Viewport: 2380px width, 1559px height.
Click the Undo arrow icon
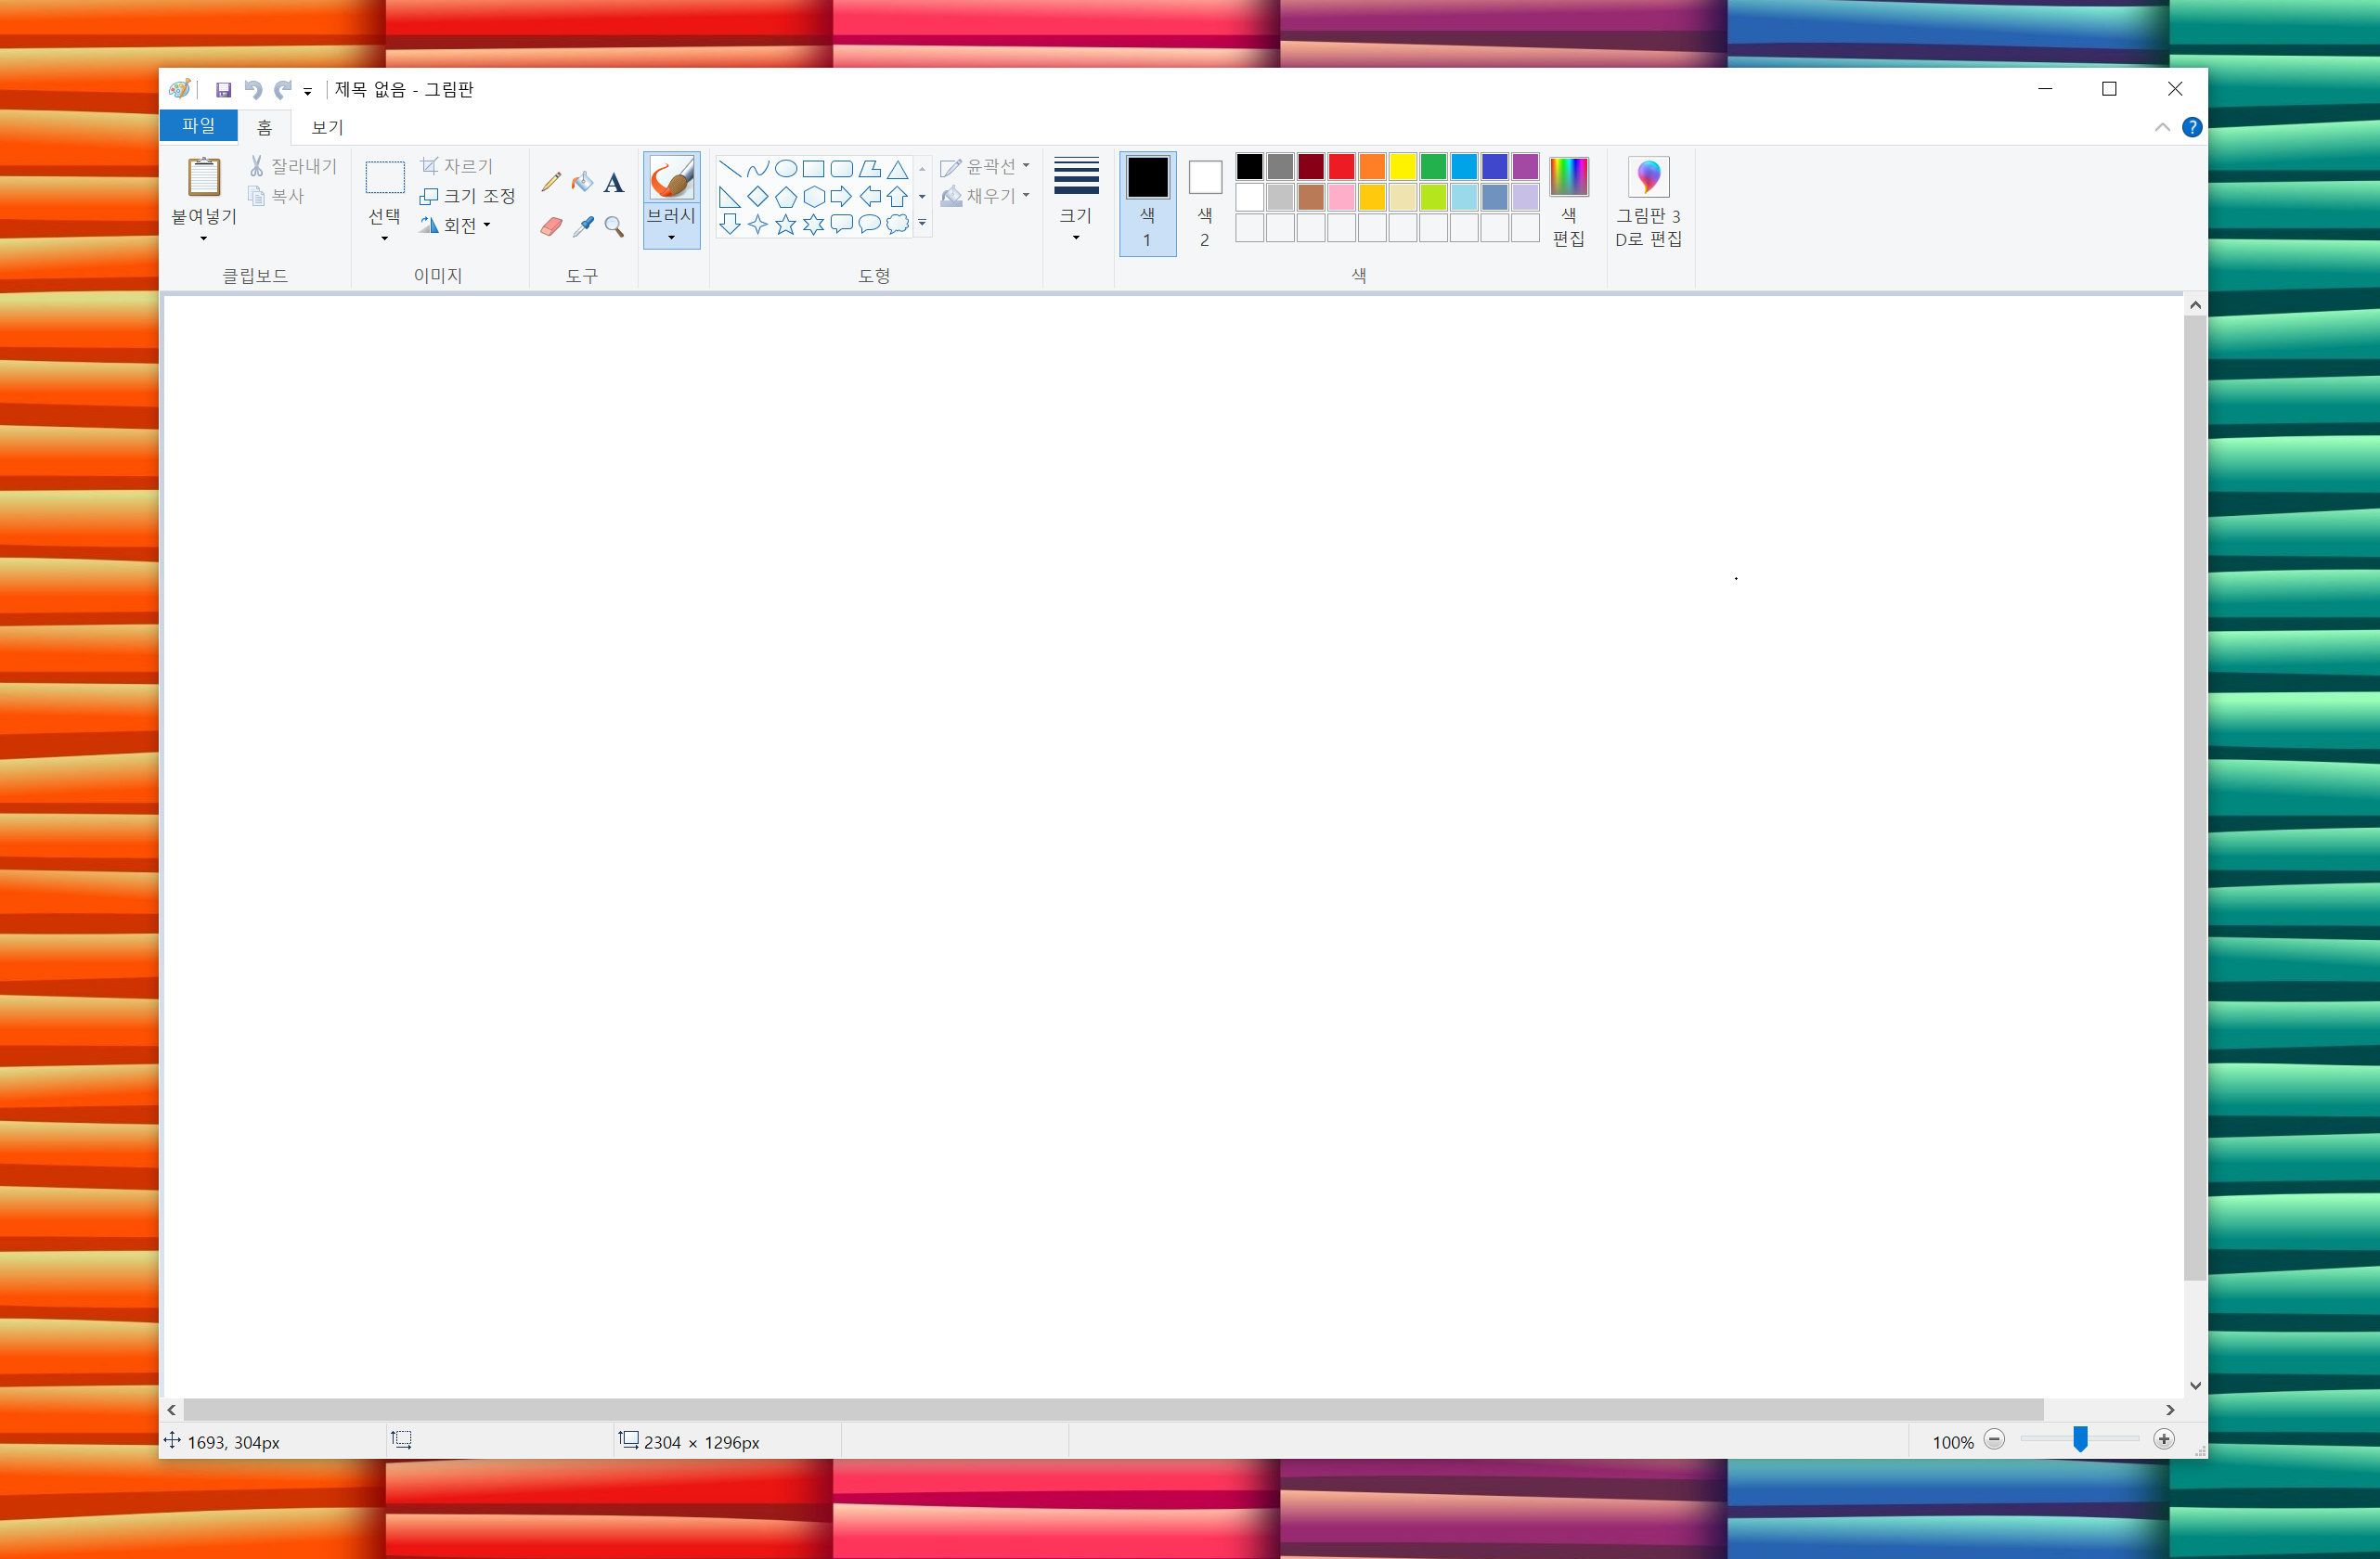click(x=253, y=90)
